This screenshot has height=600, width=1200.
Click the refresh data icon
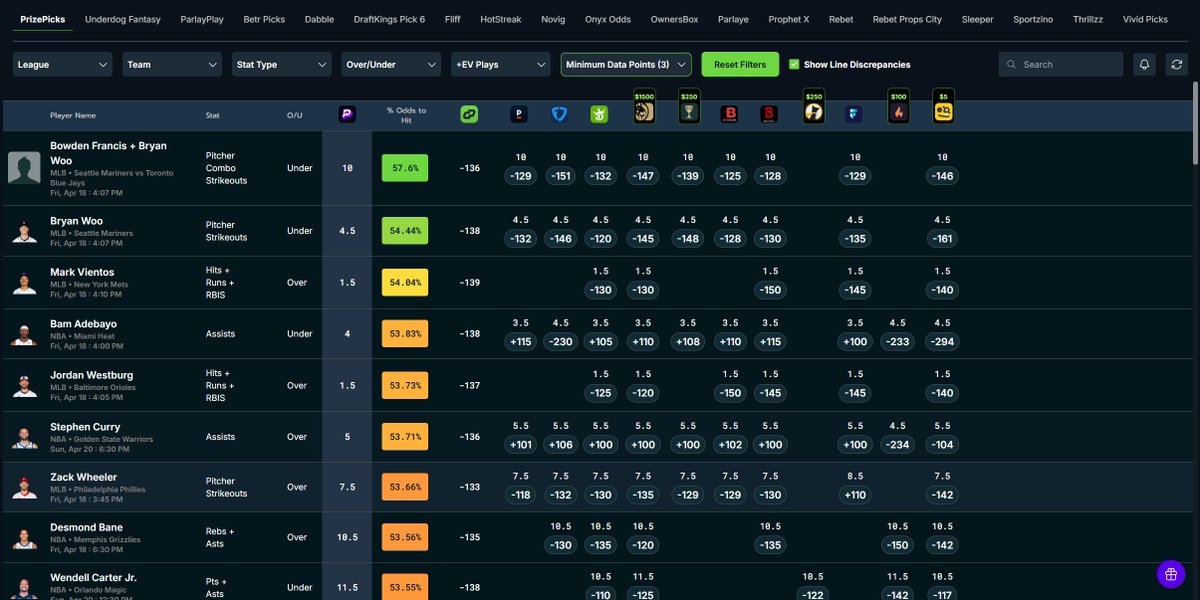click(1177, 64)
